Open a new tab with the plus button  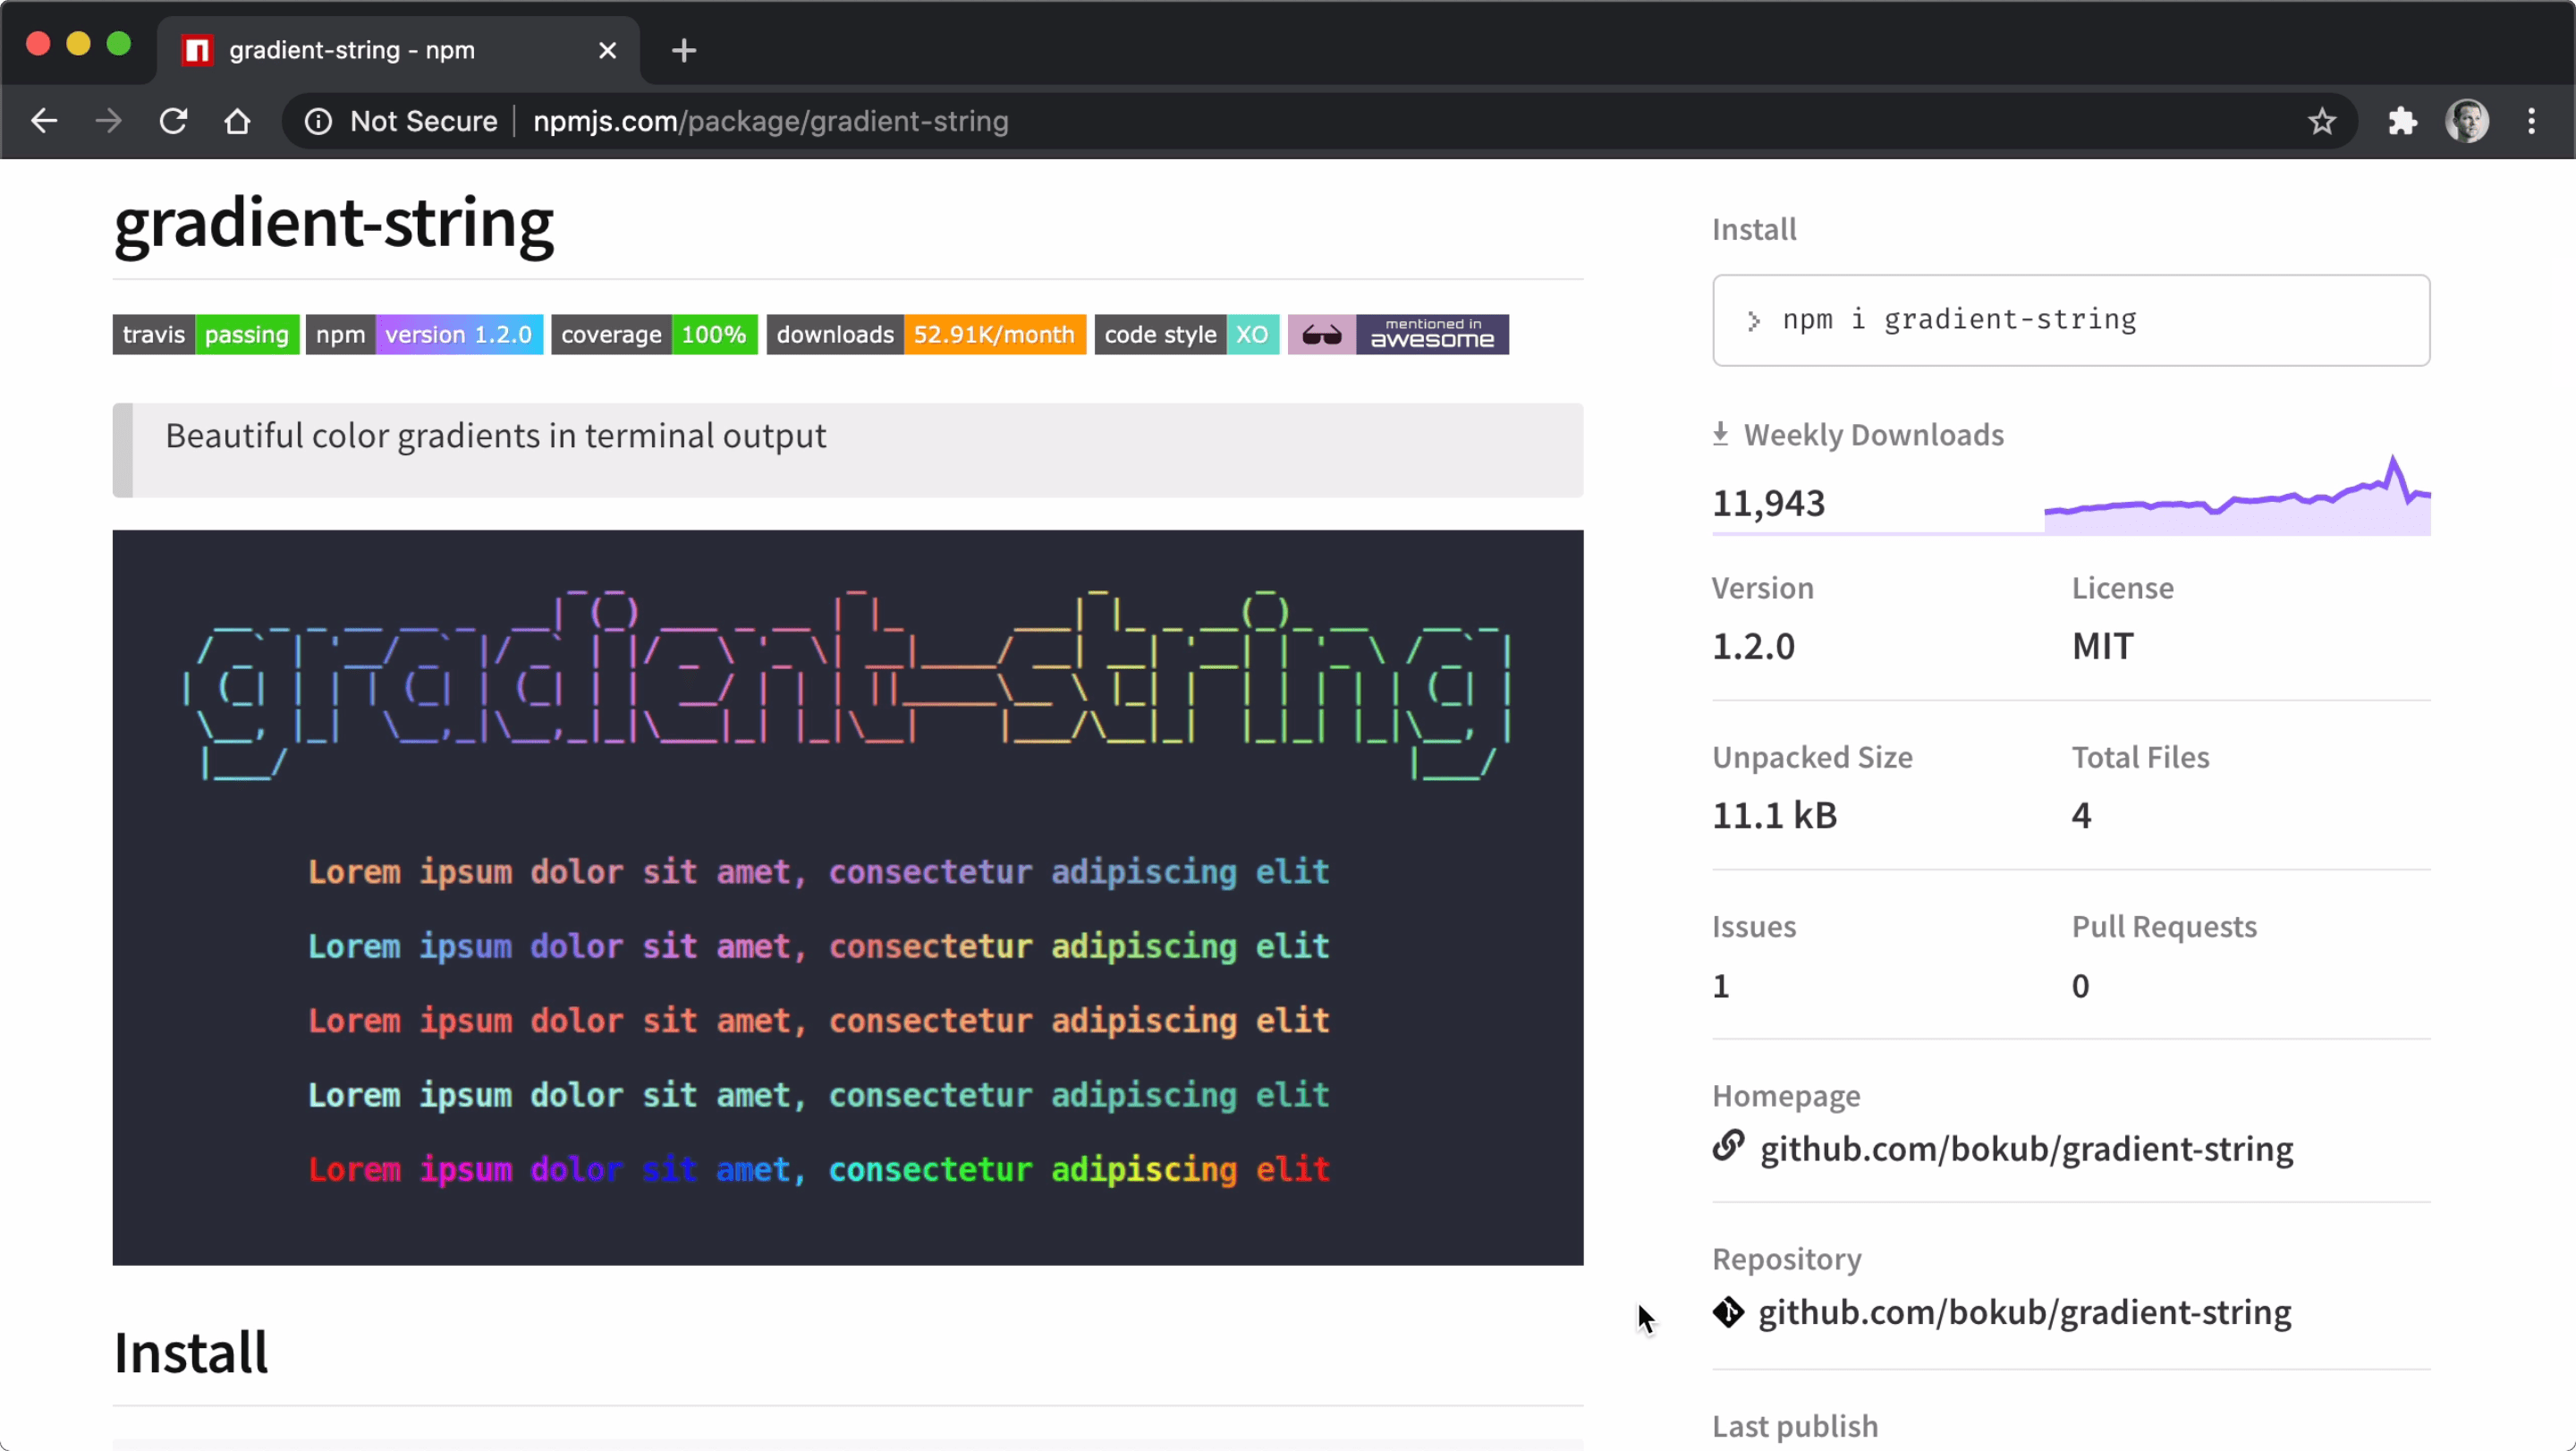click(684, 50)
